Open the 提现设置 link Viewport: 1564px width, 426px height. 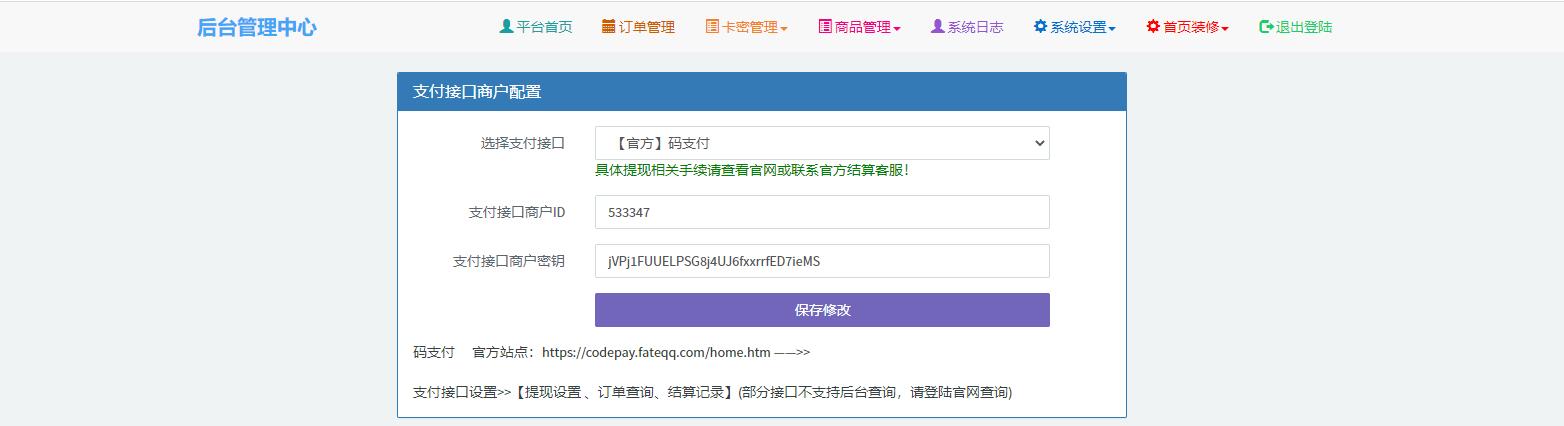pyautogui.click(x=553, y=392)
